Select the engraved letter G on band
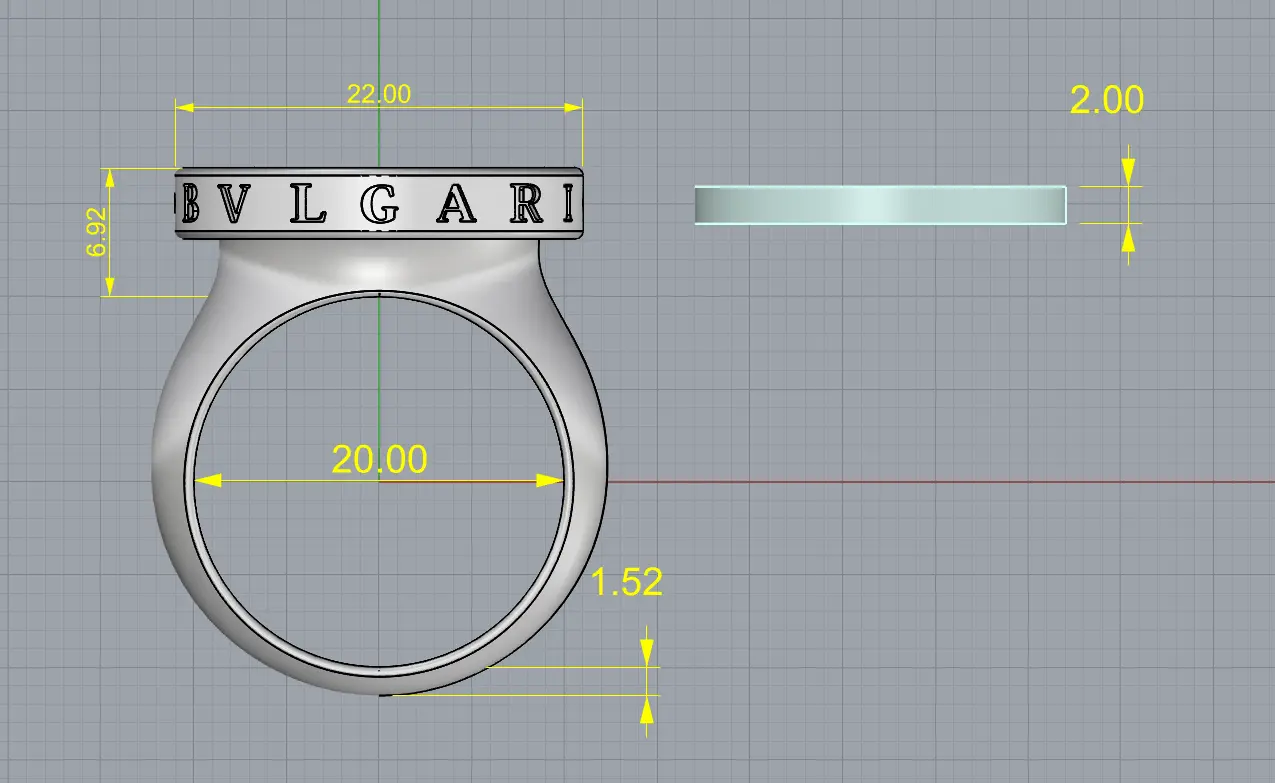The height and width of the screenshot is (783, 1275). point(380,205)
